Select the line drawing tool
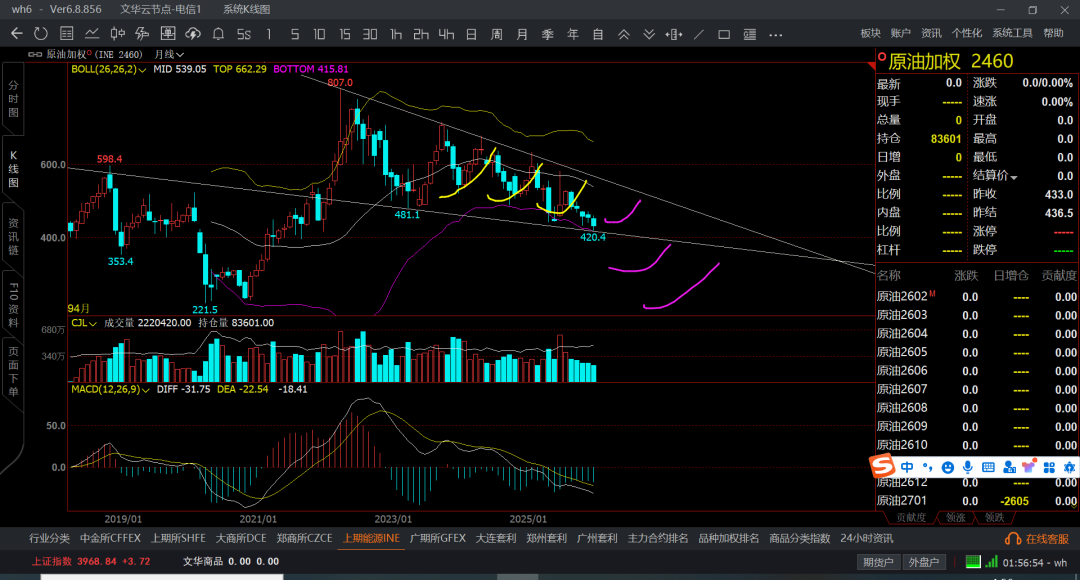The height and width of the screenshot is (580, 1080). (699, 34)
